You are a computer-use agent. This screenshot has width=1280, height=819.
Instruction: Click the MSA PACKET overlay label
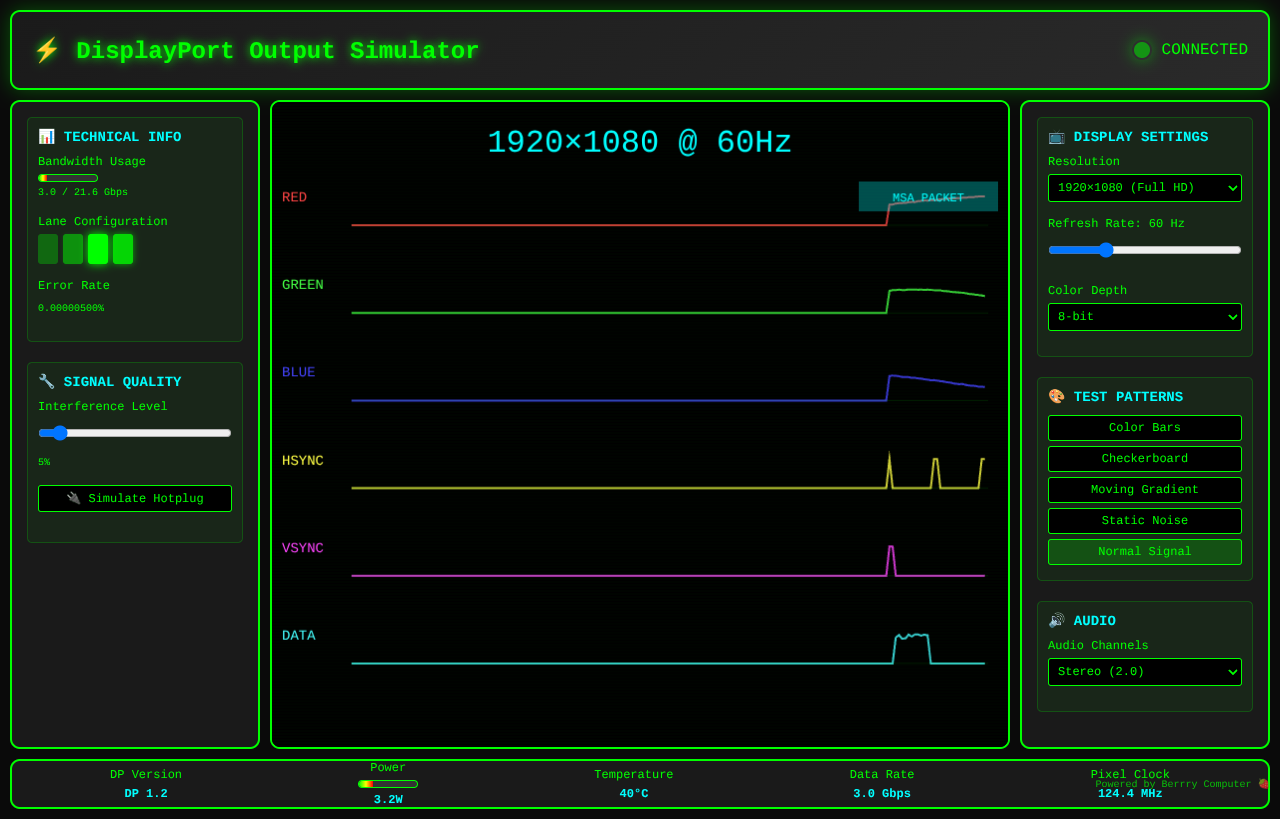pos(928,196)
